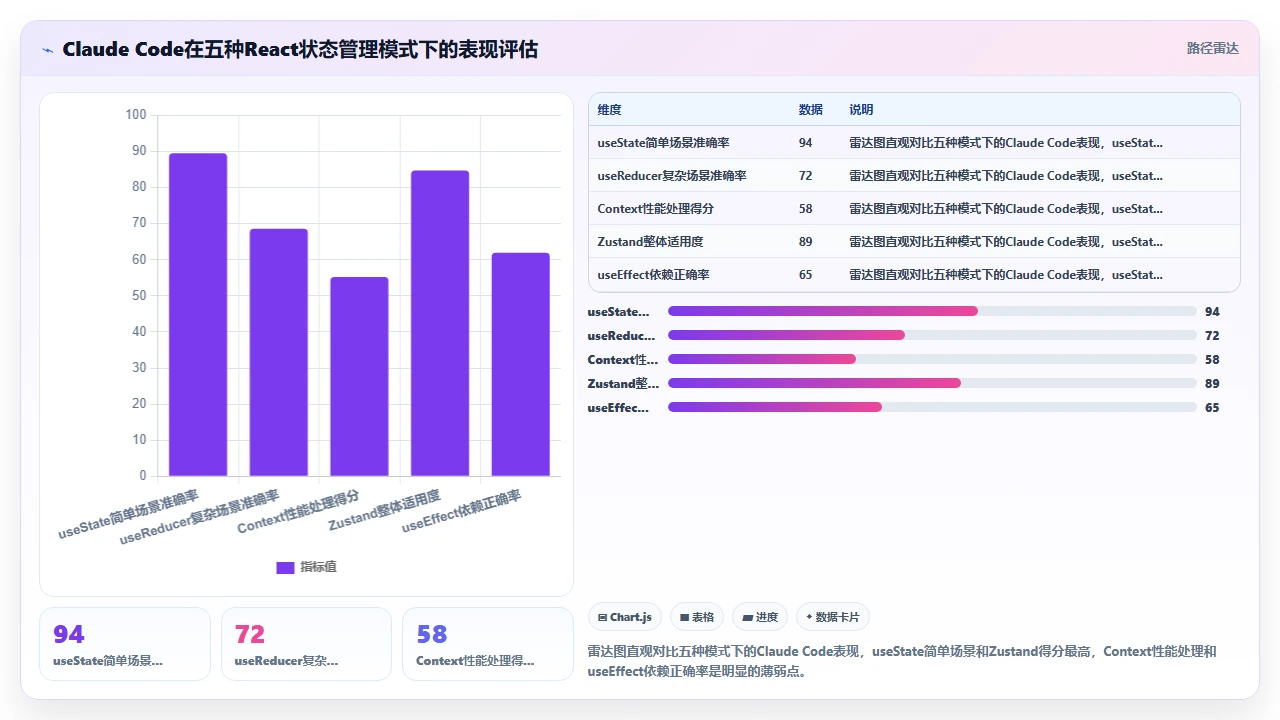Click the Zustand整体适用度 x-axis label

tap(385, 510)
